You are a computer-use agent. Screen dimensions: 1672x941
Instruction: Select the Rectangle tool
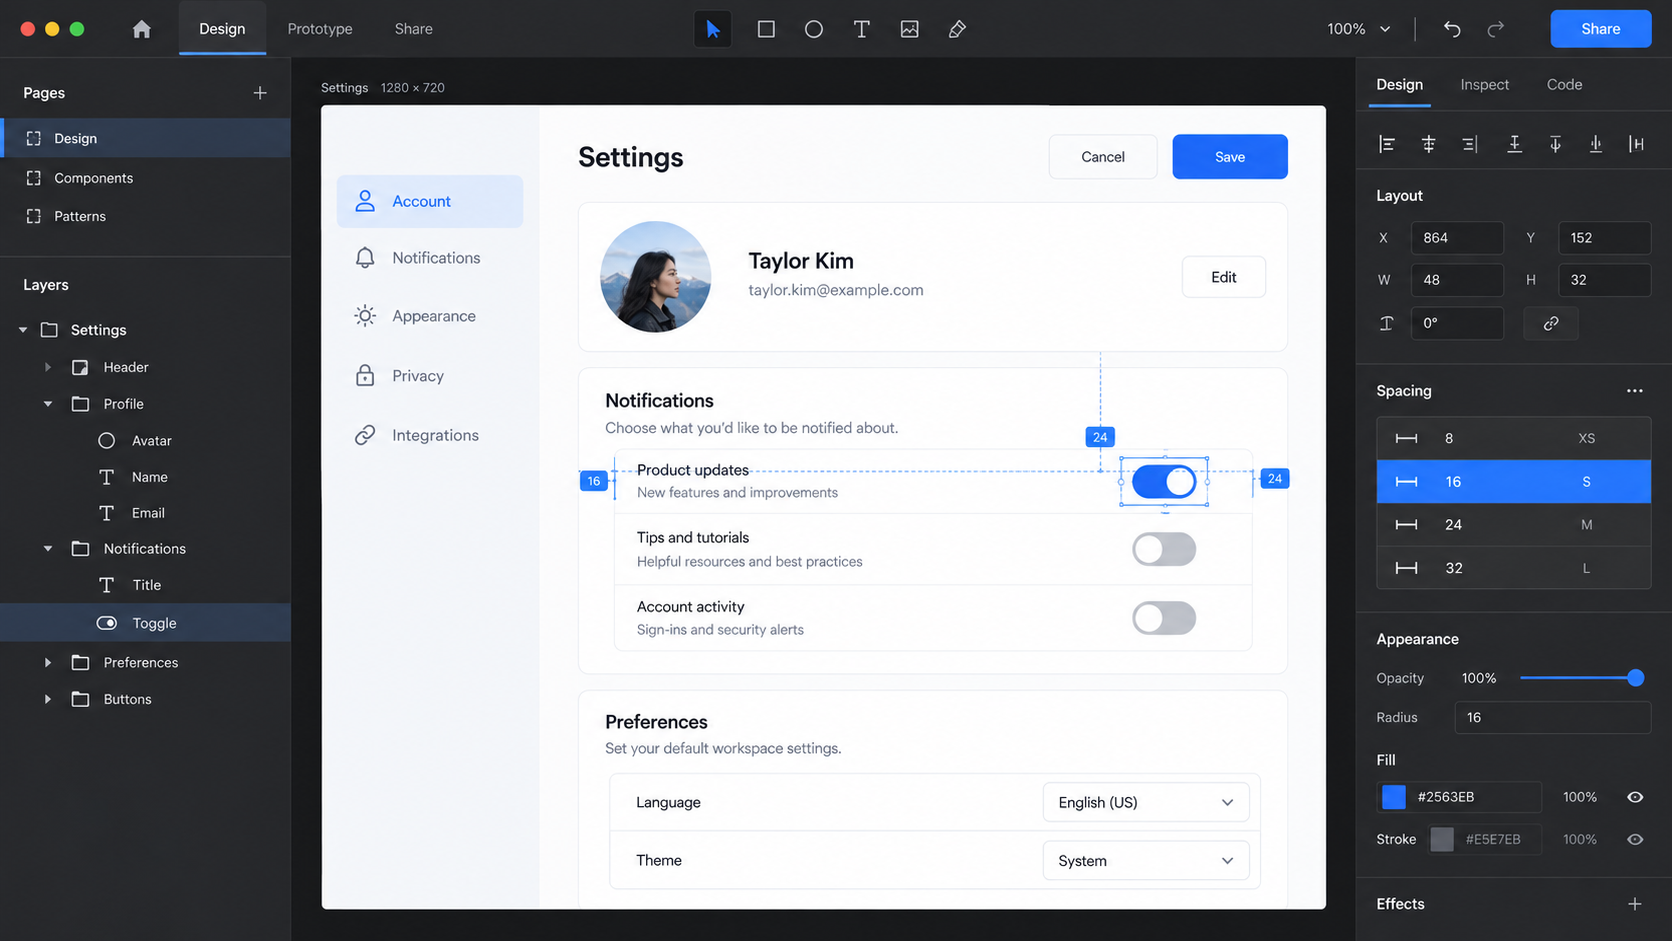pos(766,29)
